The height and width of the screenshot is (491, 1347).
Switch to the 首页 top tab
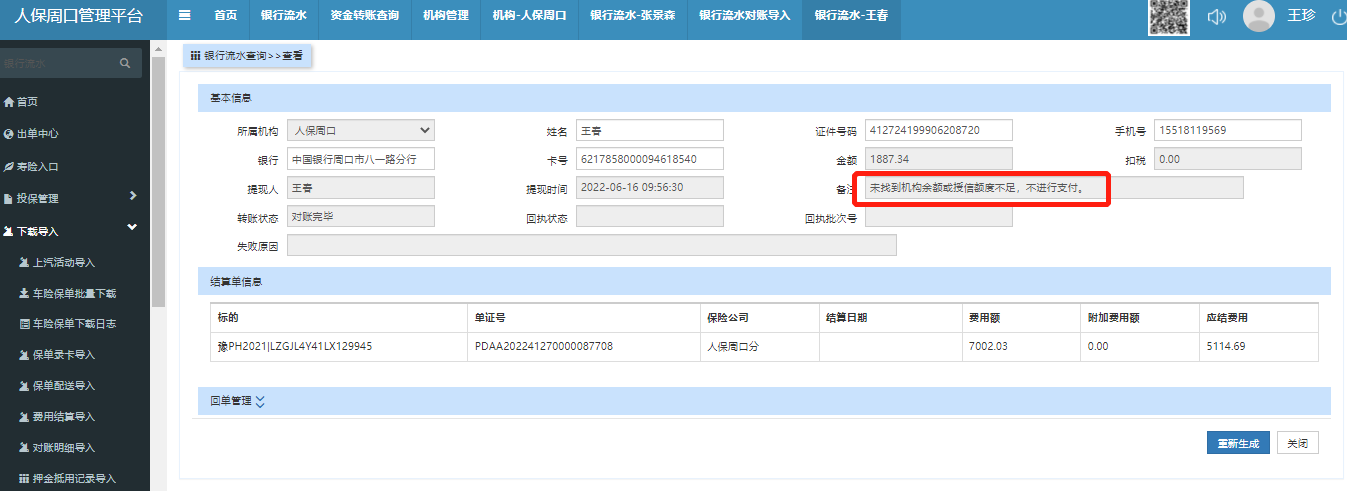[x=226, y=16]
